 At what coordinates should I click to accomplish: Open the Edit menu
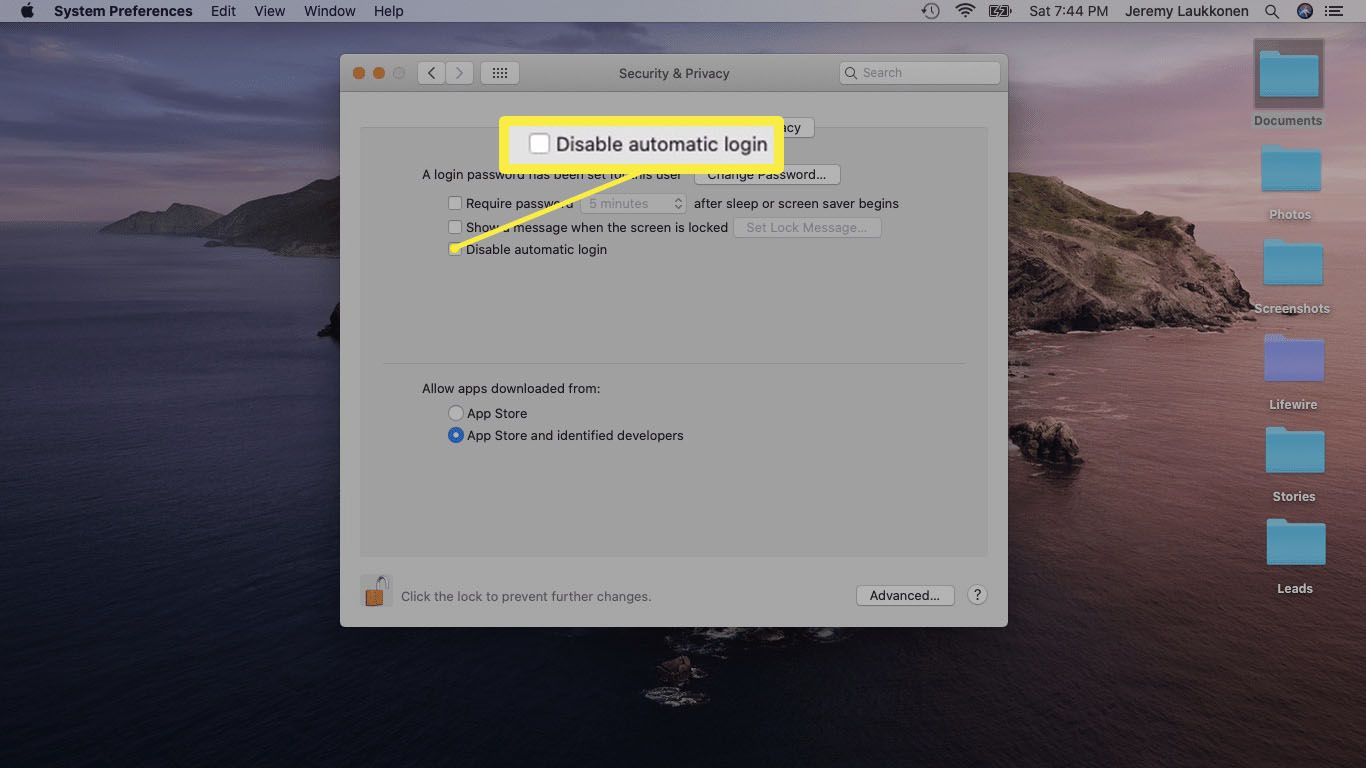click(x=224, y=11)
